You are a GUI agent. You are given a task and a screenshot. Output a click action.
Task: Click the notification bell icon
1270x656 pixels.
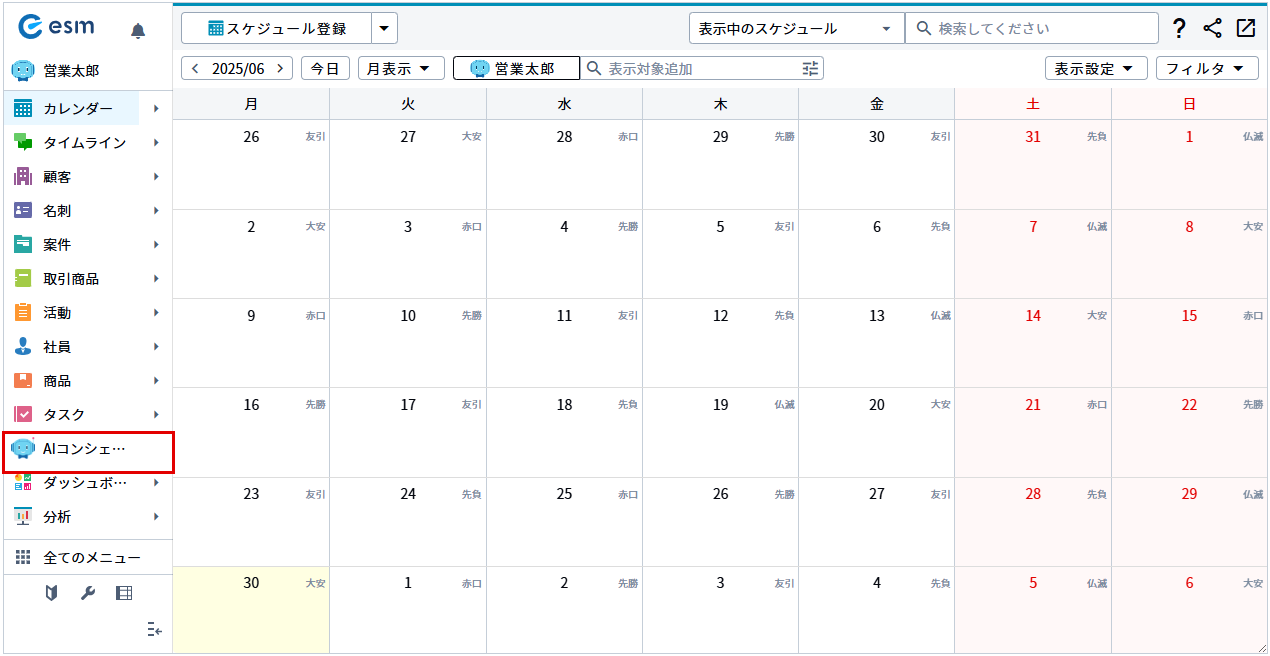pyautogui.click(x=138, y=31)
